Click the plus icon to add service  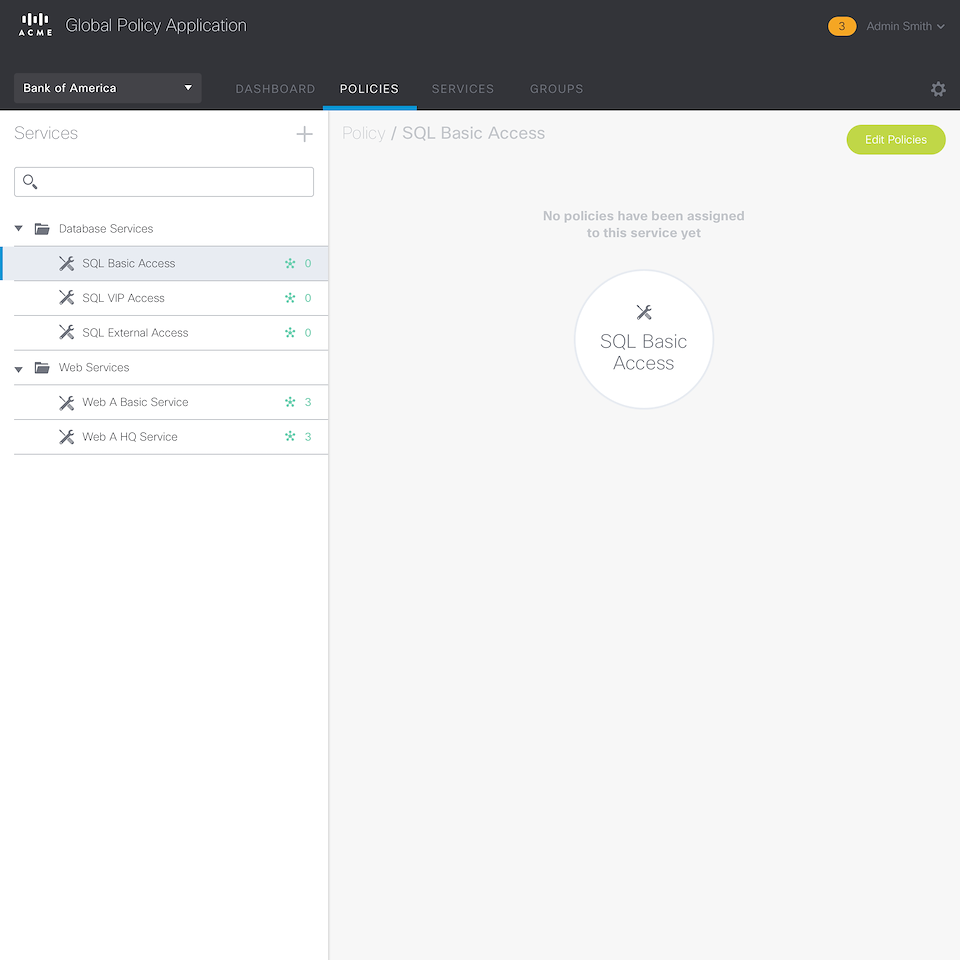pyautogui.click(x=305, y=134)
